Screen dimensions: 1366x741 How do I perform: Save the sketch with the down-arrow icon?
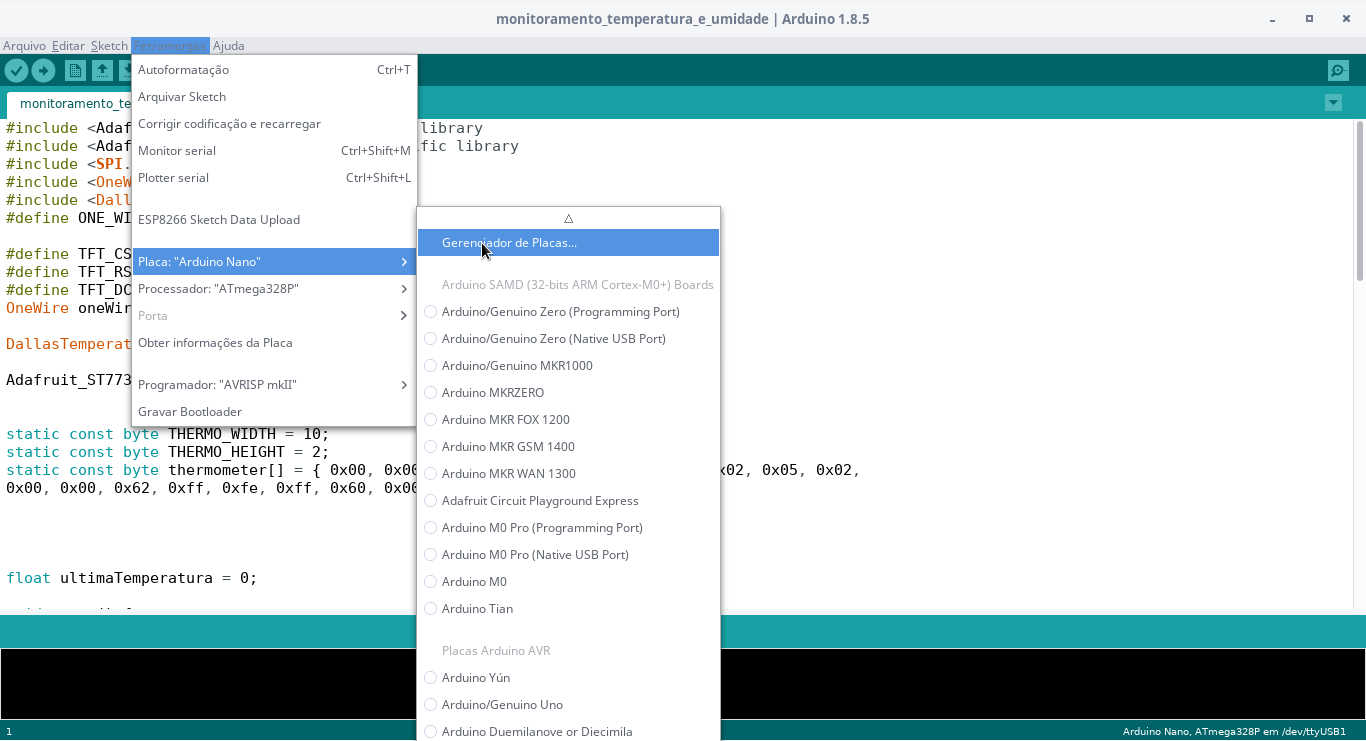click(x=127, y=70)
